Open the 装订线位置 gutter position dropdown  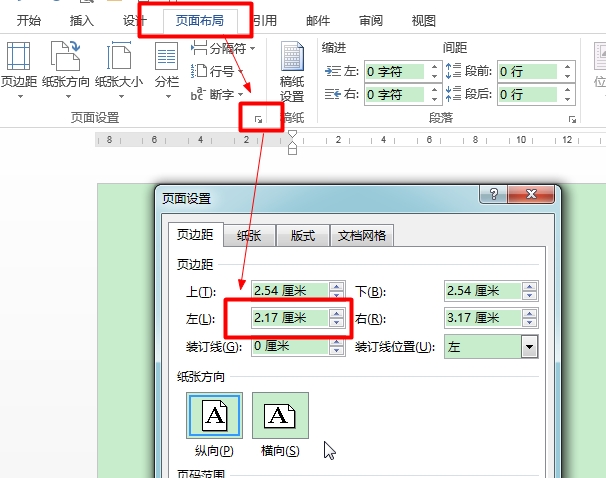click(x=529, y=347)
